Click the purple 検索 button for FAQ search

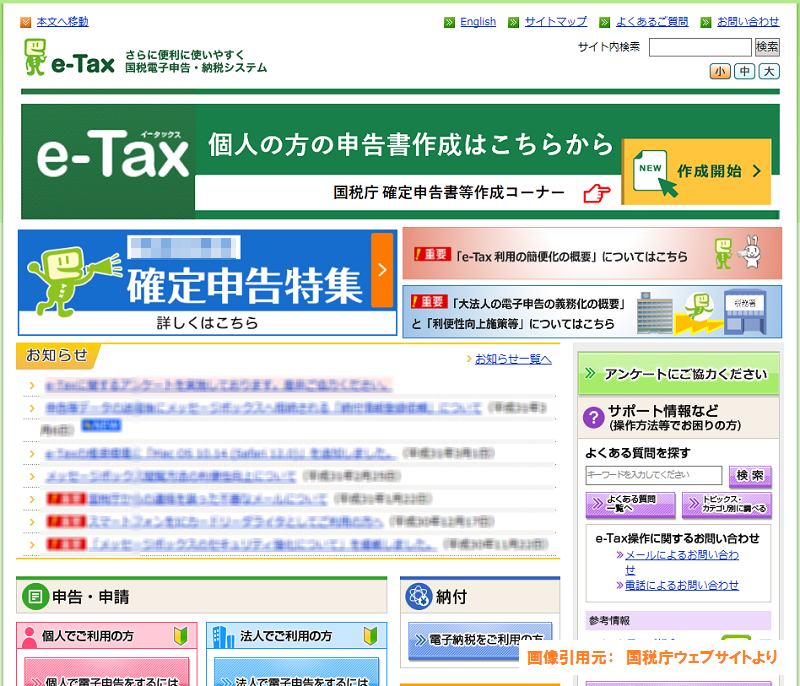(750, 476)
